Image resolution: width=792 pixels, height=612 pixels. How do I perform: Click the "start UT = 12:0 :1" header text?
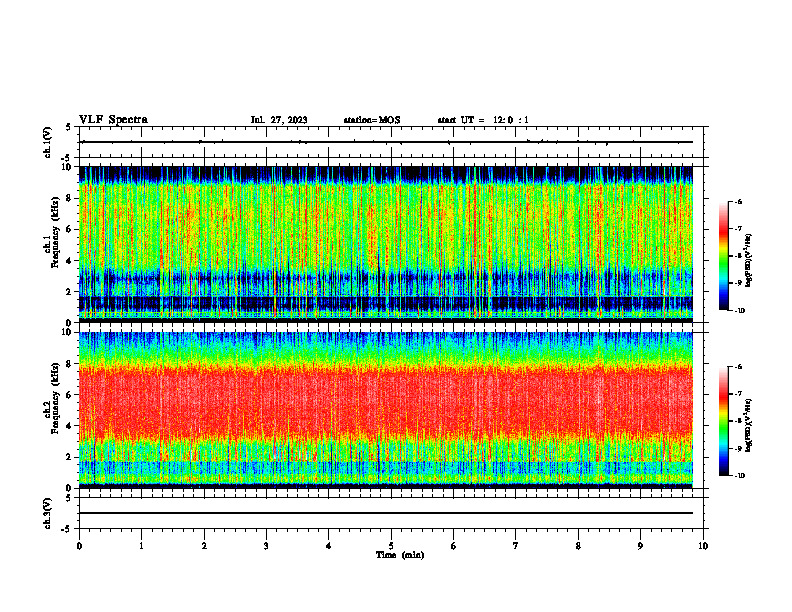(x=483, y=120)
